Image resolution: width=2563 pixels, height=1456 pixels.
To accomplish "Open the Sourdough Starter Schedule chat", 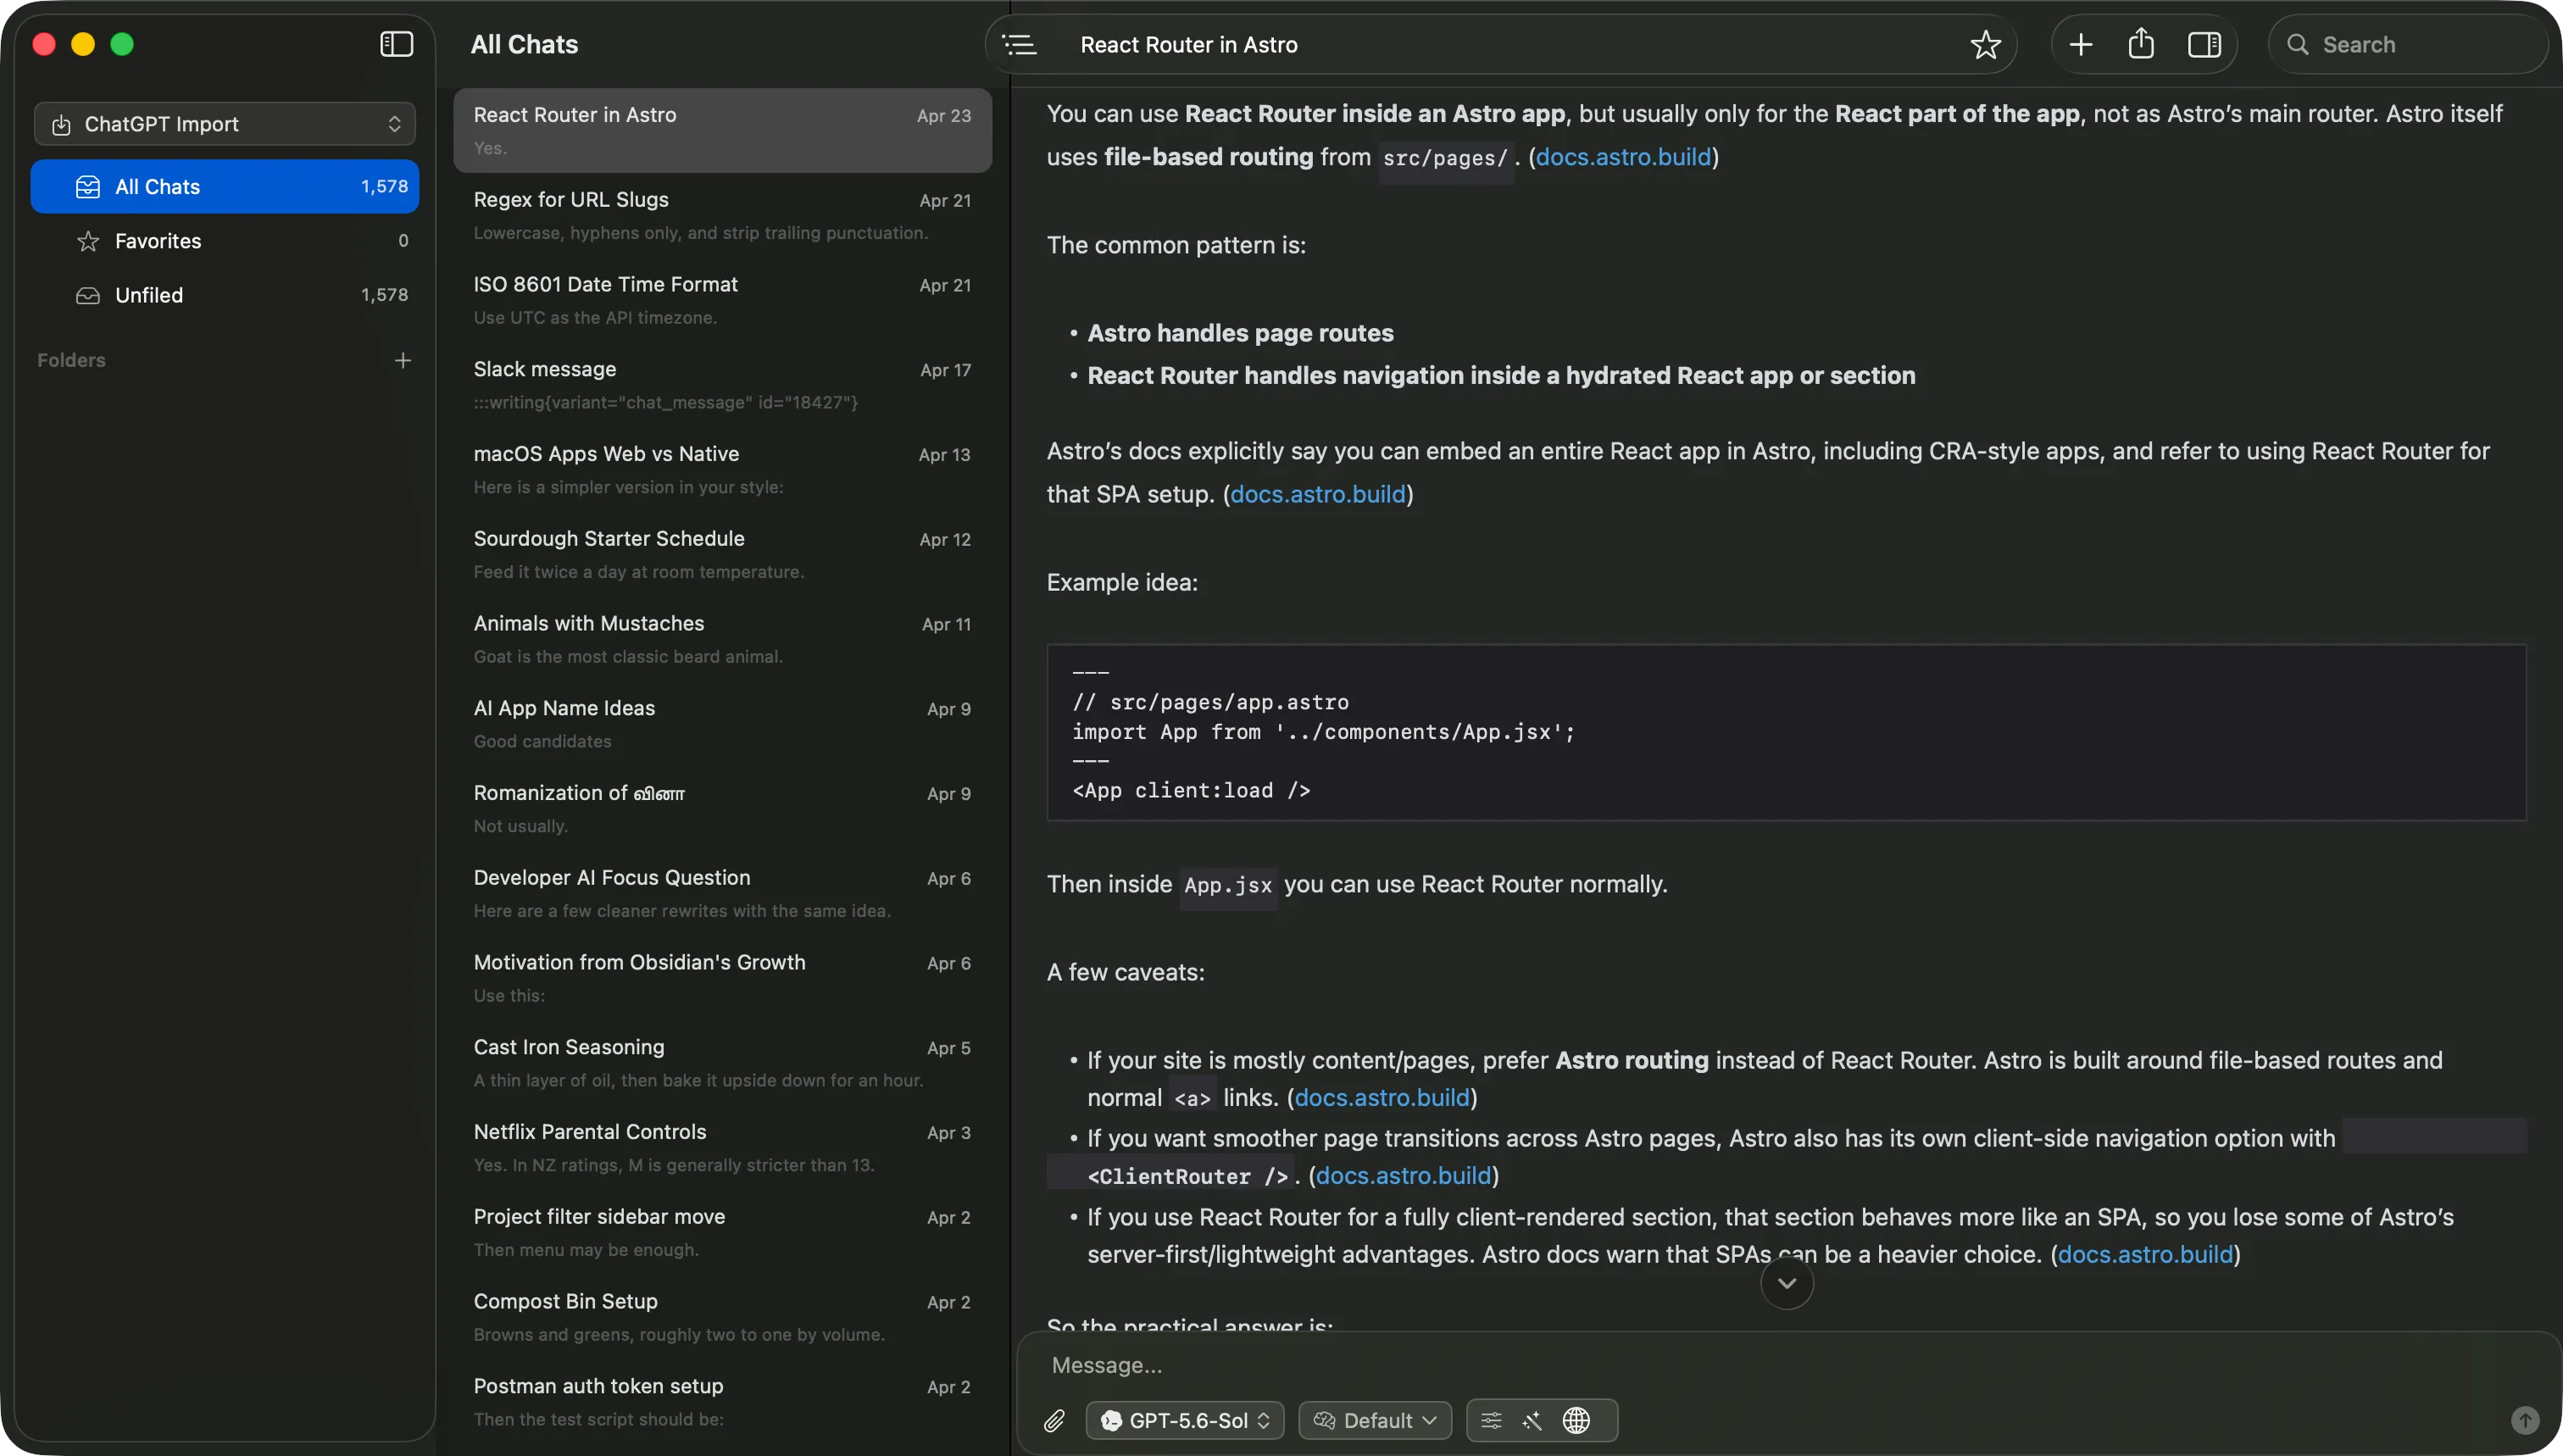I will (x=722, y=554).
